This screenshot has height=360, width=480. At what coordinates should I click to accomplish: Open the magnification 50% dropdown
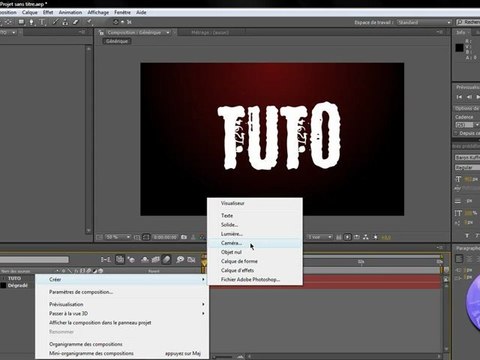pyautogui.click(x=118, y=237)
